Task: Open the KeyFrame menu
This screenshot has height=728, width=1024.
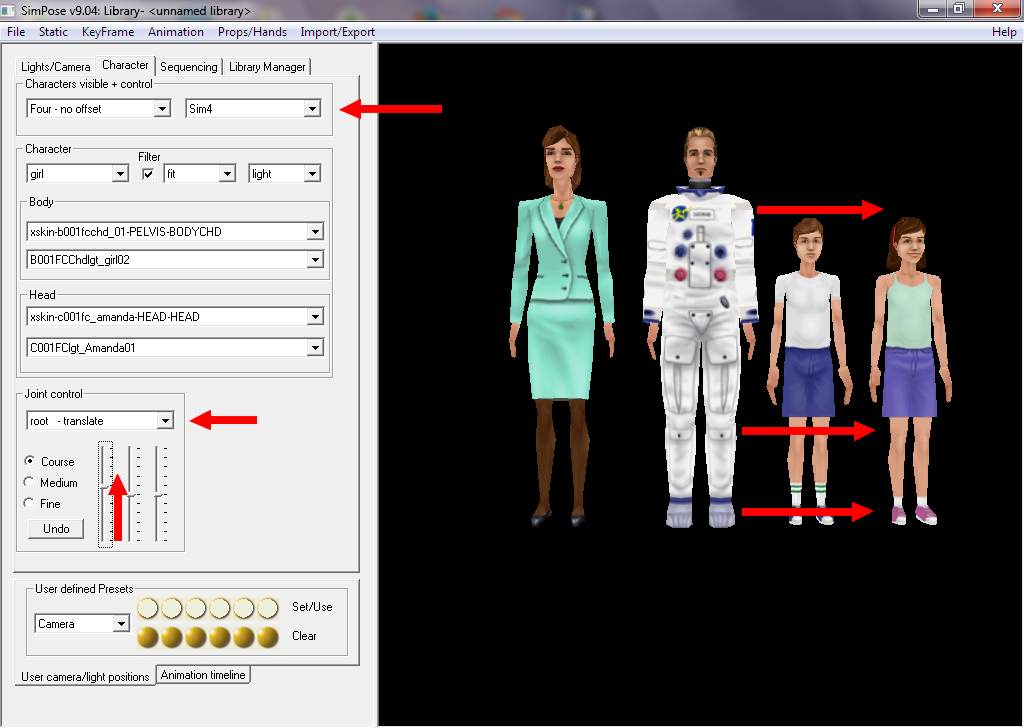Action: coord(107,32)
